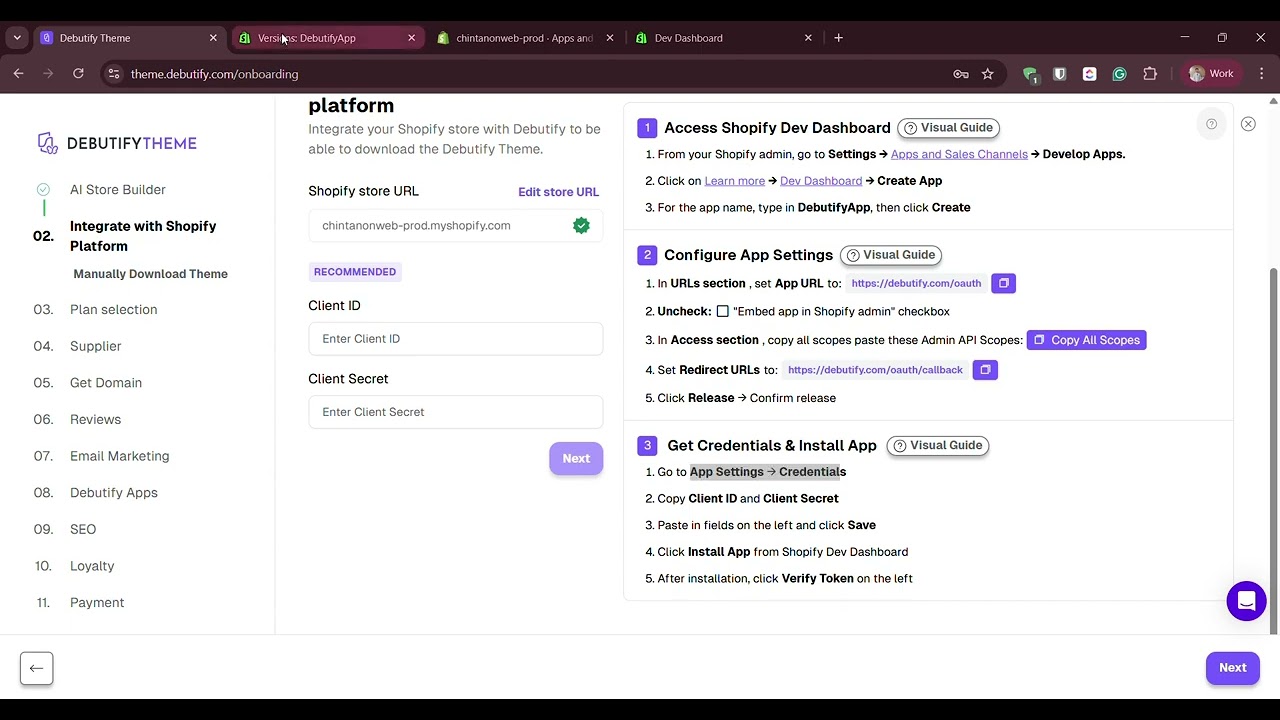Click the page vertical scrollbar
This screenshot has height=720, width=1280.
[x=1273, y=450]
